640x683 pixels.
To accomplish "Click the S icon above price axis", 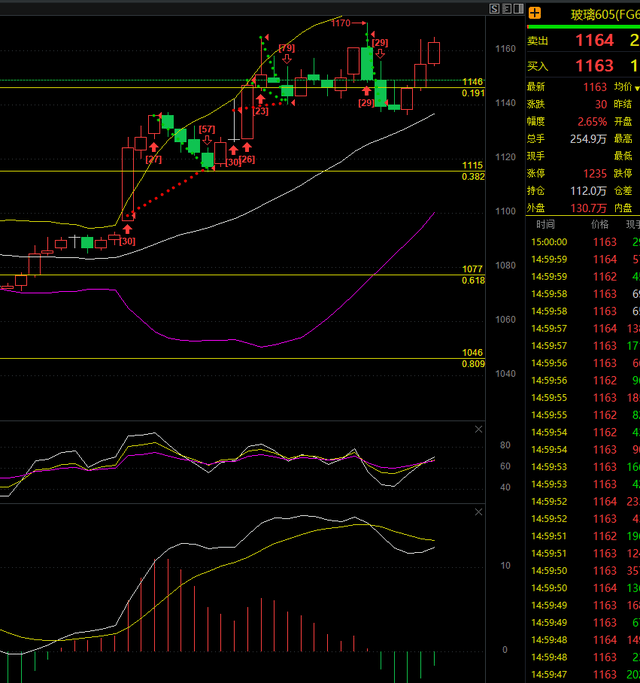I will point(495,8).
